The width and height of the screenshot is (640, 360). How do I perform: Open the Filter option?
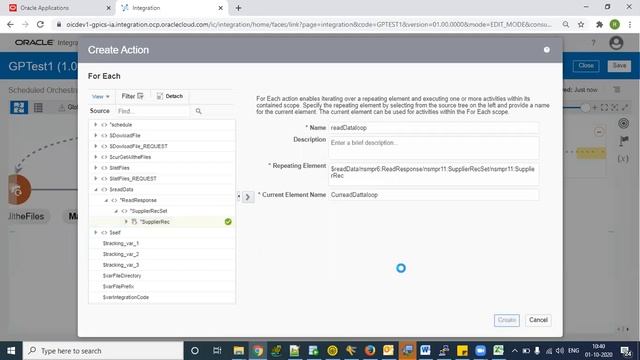coord(132,96)
